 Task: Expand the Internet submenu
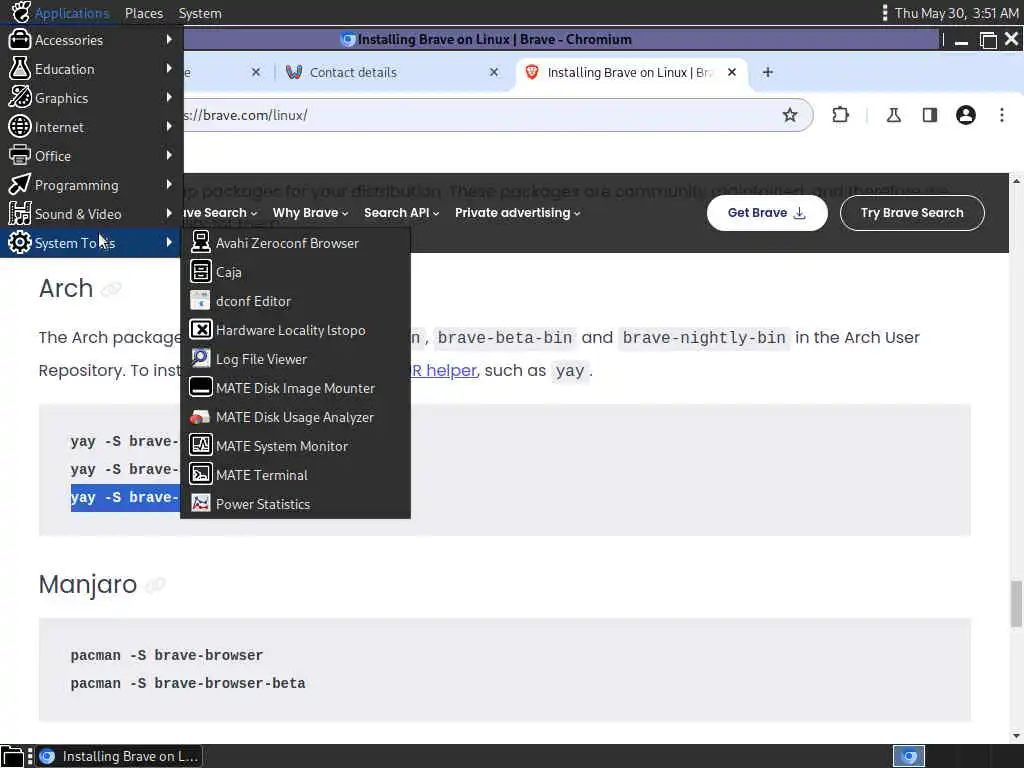91,127
